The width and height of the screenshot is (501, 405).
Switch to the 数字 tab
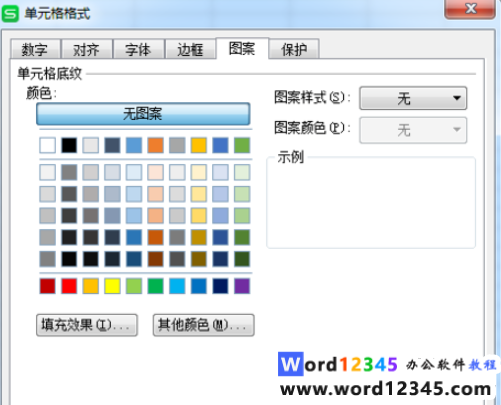coord(35,49)
